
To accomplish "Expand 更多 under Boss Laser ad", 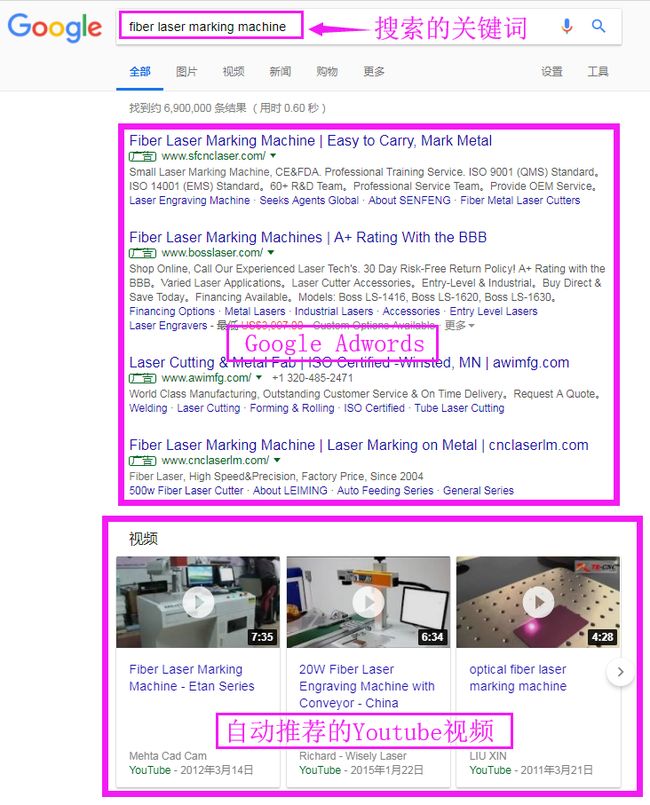I will (x=459, y=325).
